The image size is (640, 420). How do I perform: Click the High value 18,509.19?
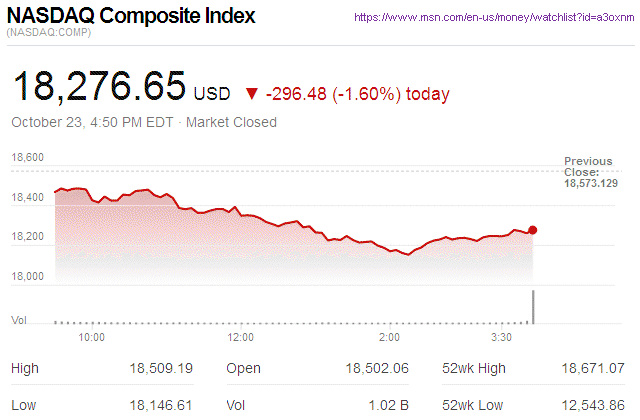click(x=158, y=369)
